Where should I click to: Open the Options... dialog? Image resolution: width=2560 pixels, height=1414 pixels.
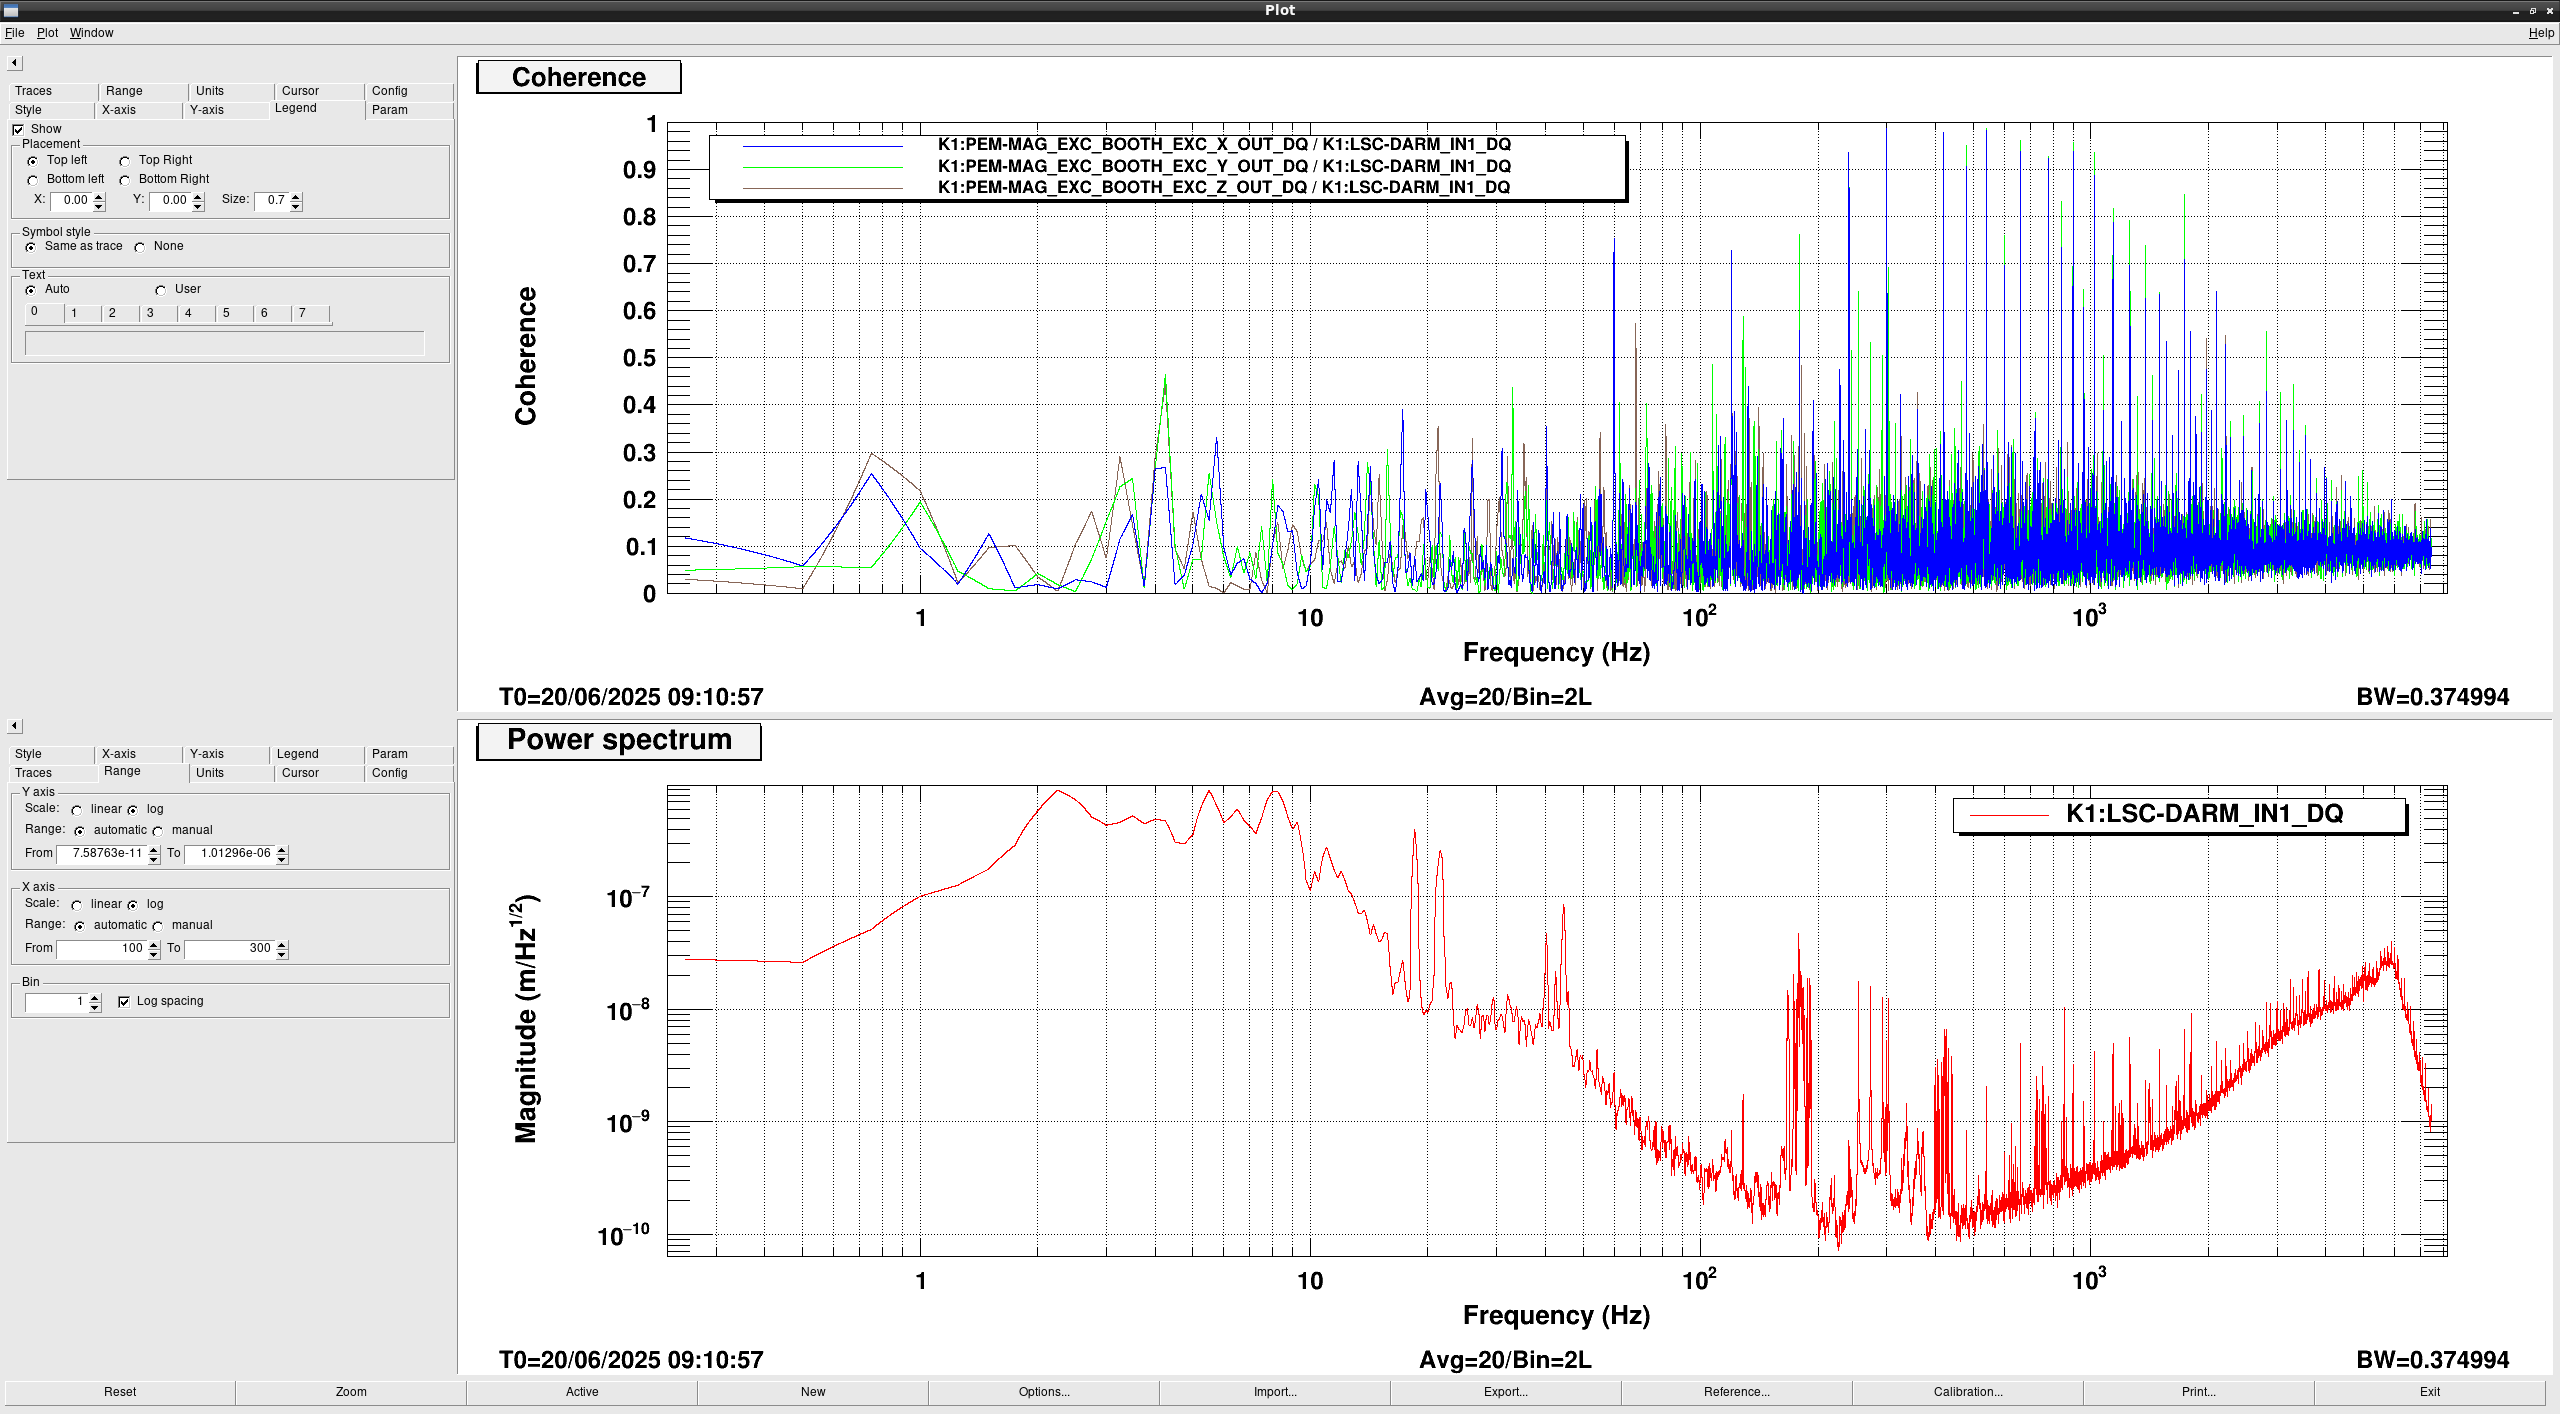1044,1392
